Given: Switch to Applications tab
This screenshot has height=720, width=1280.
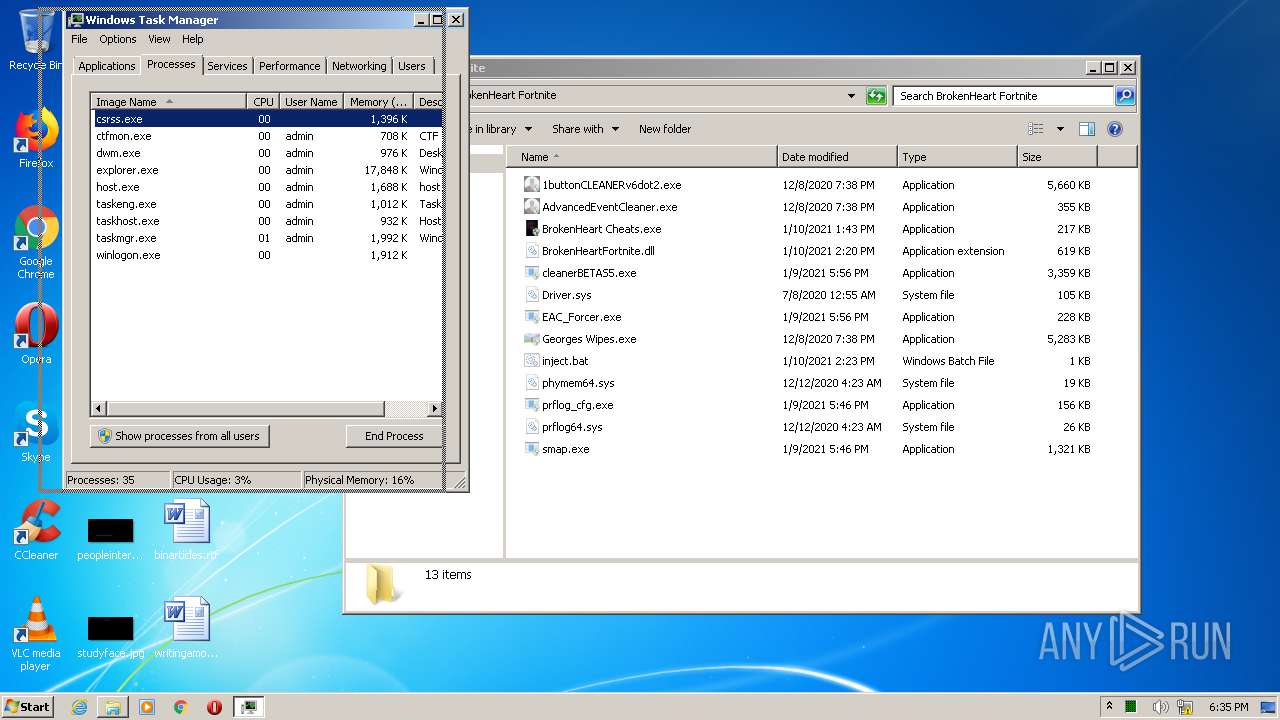Looking at the screenshot, I should [106, 66].
